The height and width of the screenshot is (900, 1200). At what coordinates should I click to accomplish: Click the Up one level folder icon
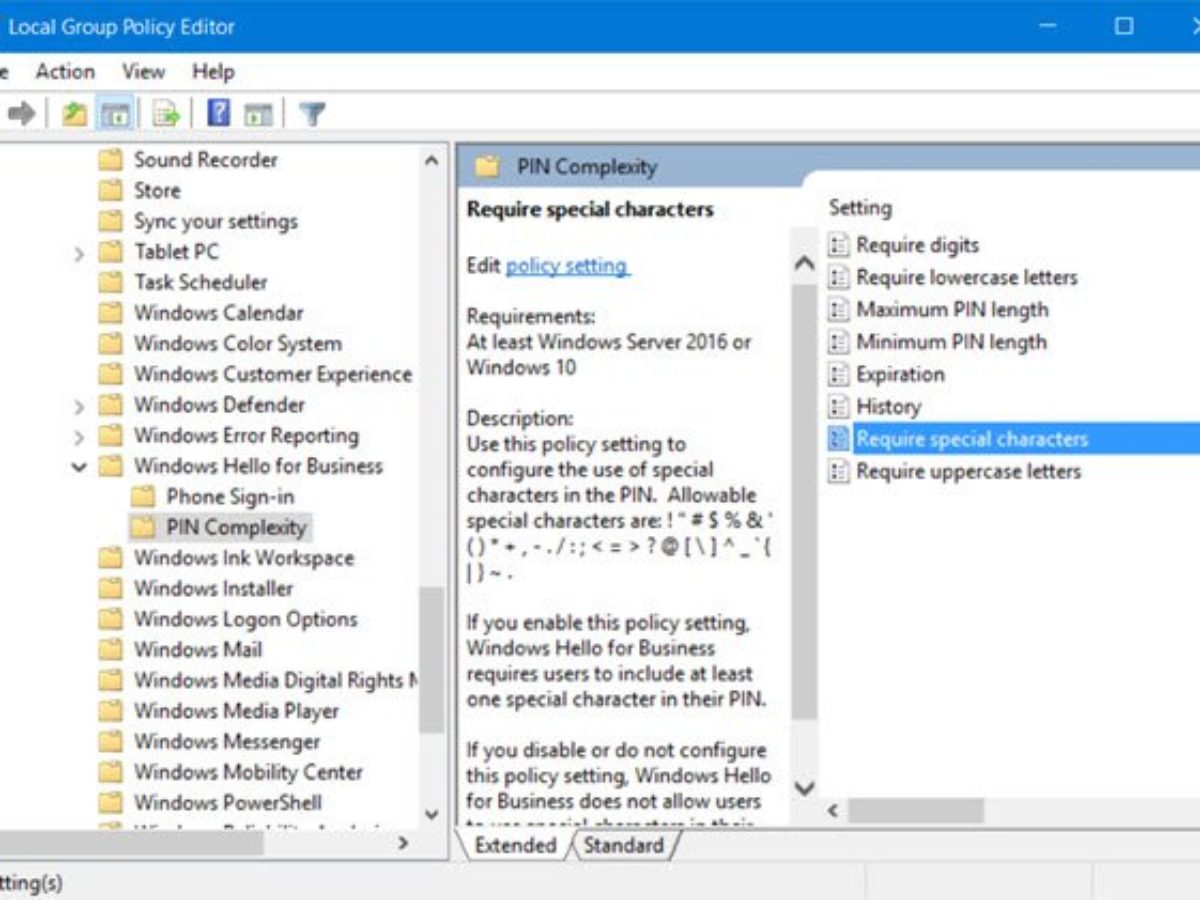click(74, 114)
